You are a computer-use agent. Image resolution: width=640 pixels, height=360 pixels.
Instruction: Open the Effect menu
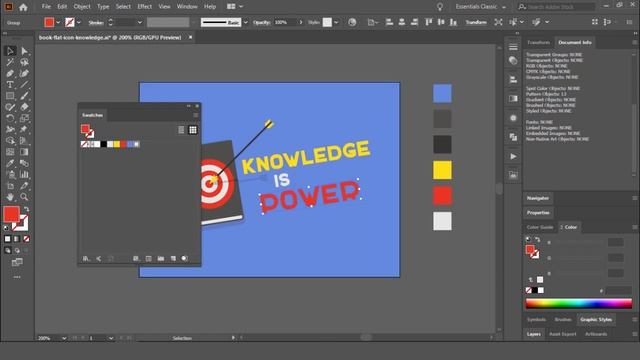pos(144,7)
